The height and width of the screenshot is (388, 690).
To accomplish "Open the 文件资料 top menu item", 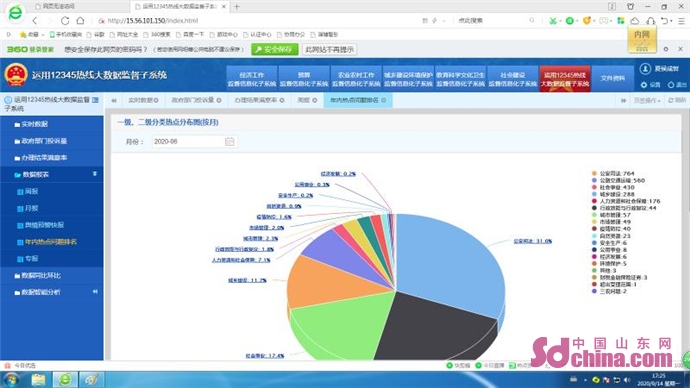I will [612, 78].
